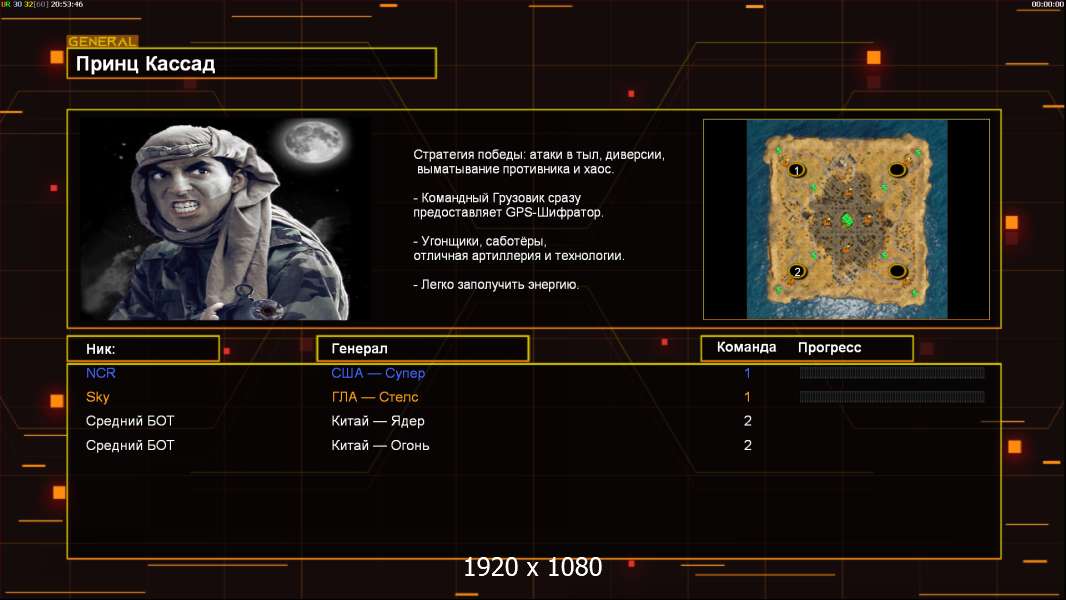Click the 'Командный Грузовик' description text
This screenshot has height=600, width=1066.
[x=508, y=205]
